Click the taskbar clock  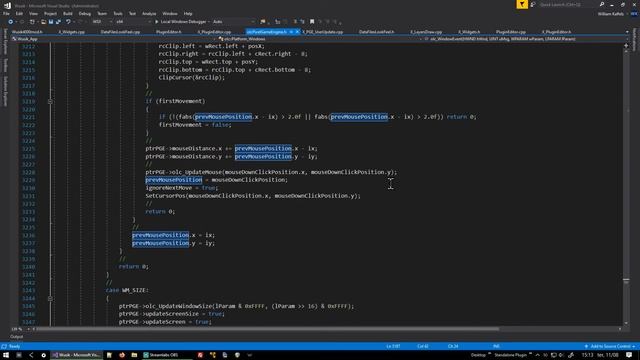tap(600, 355)
